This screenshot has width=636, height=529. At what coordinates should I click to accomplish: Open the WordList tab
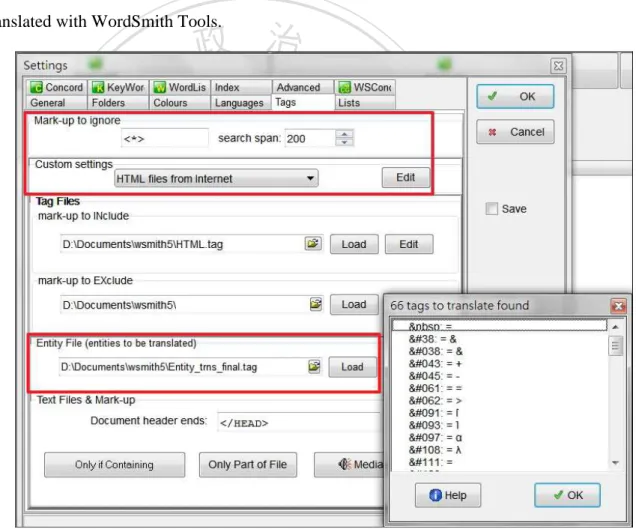pyautogui.click(x=180, y=87)
